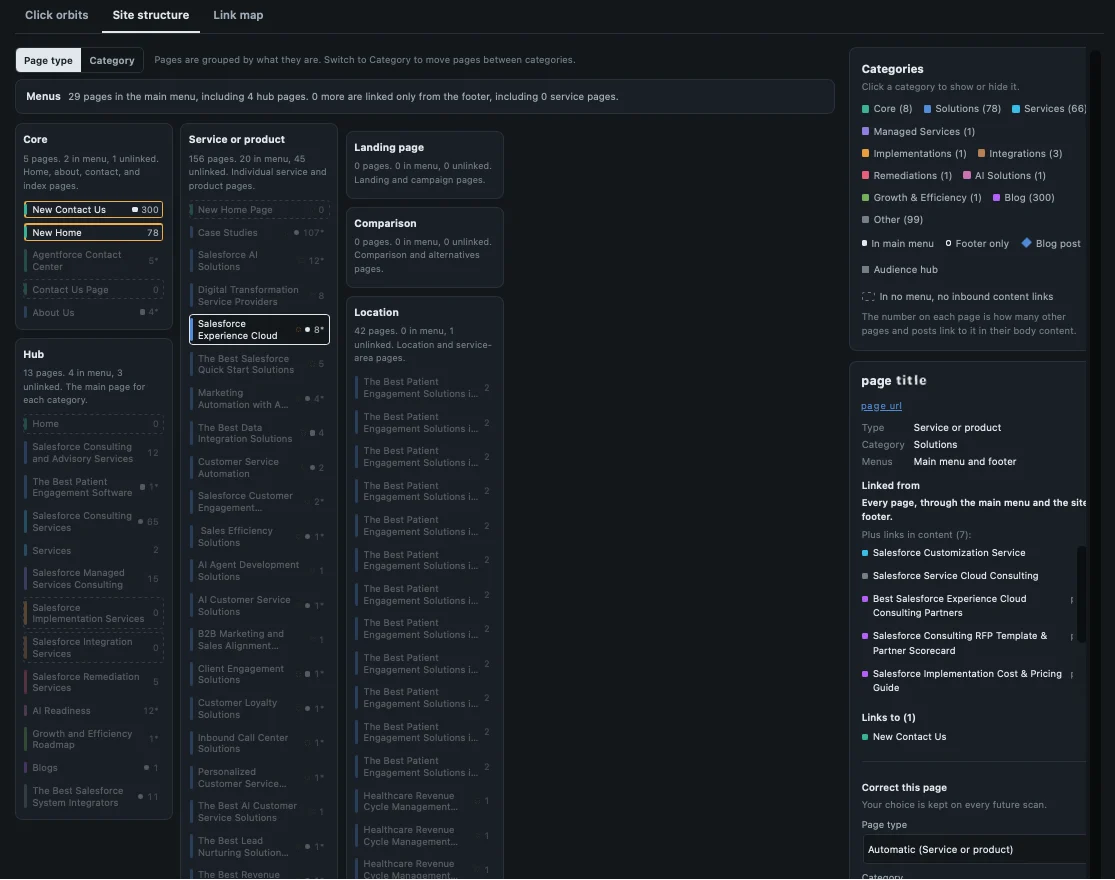Select the Case Studies page
Image resolution: width=1115 pixels, height=880 pixels.
(259, 232)
